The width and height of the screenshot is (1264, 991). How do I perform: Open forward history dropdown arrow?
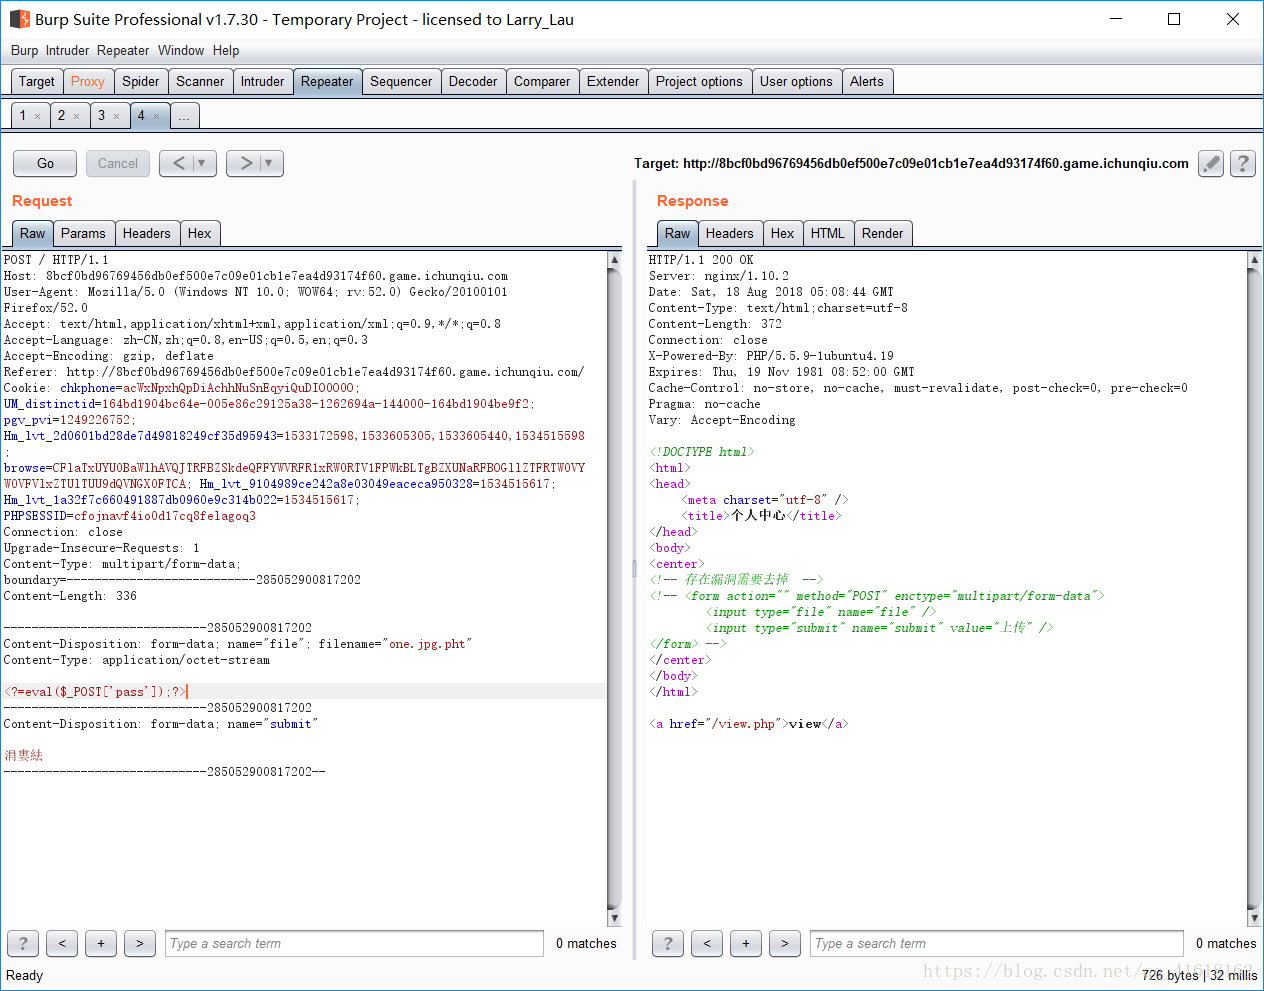point(270,163)
